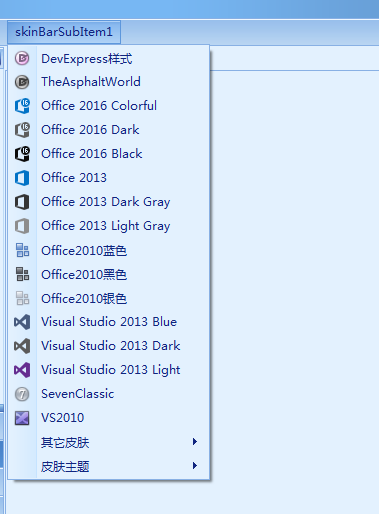Expand the 其它皮肤 submenu arrow
379x514 pixels.
pyautogui.click(x=195, y=442)
